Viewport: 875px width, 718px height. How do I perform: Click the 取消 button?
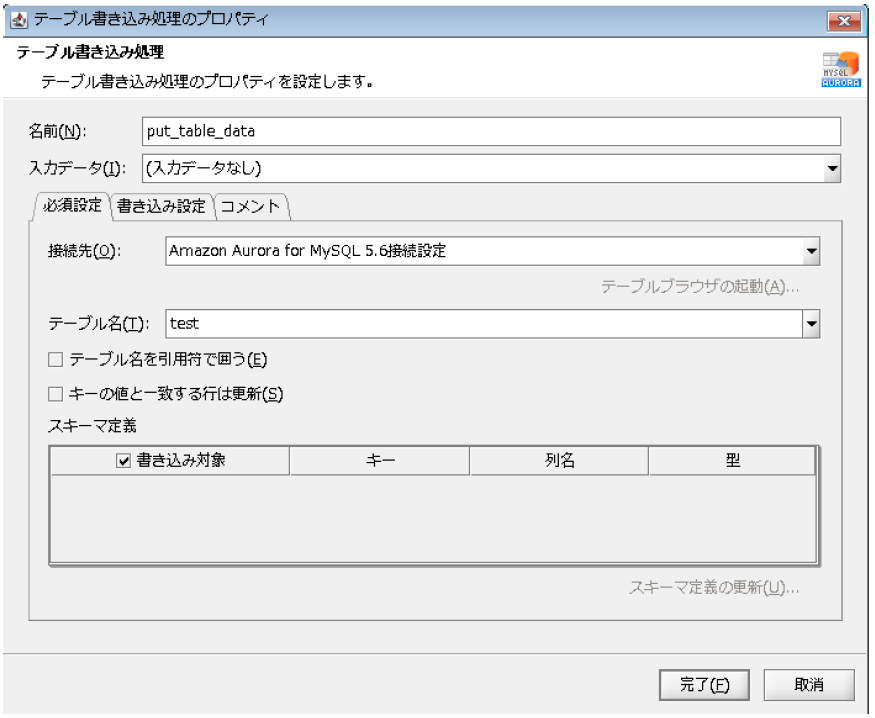pos(808,685)
